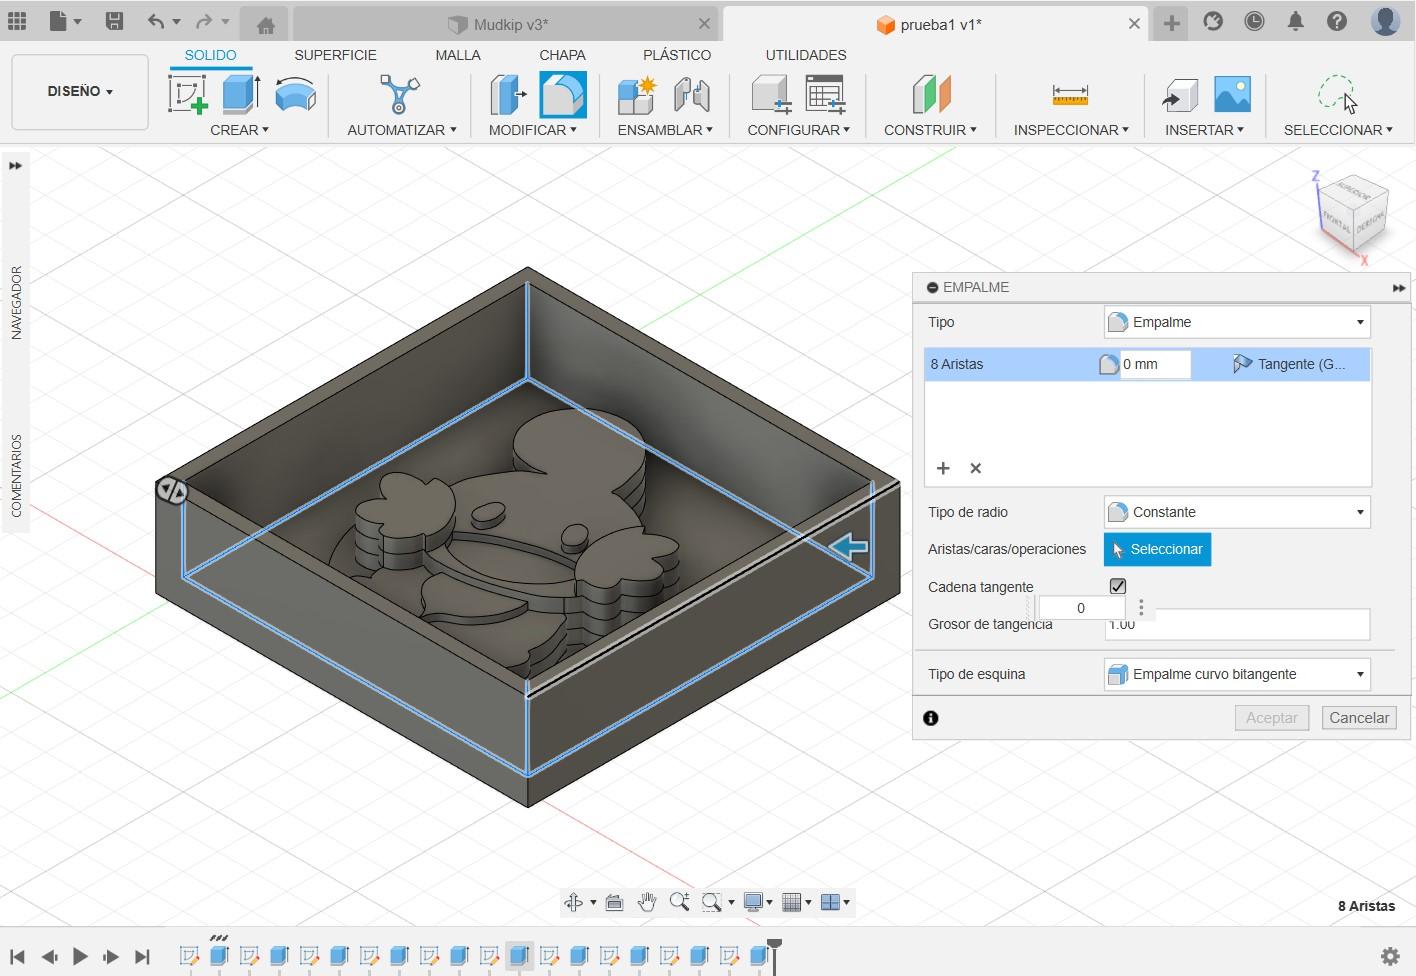
Task: Open the Tangente continuity dropdown in edge row
Action: point(1289,364)
